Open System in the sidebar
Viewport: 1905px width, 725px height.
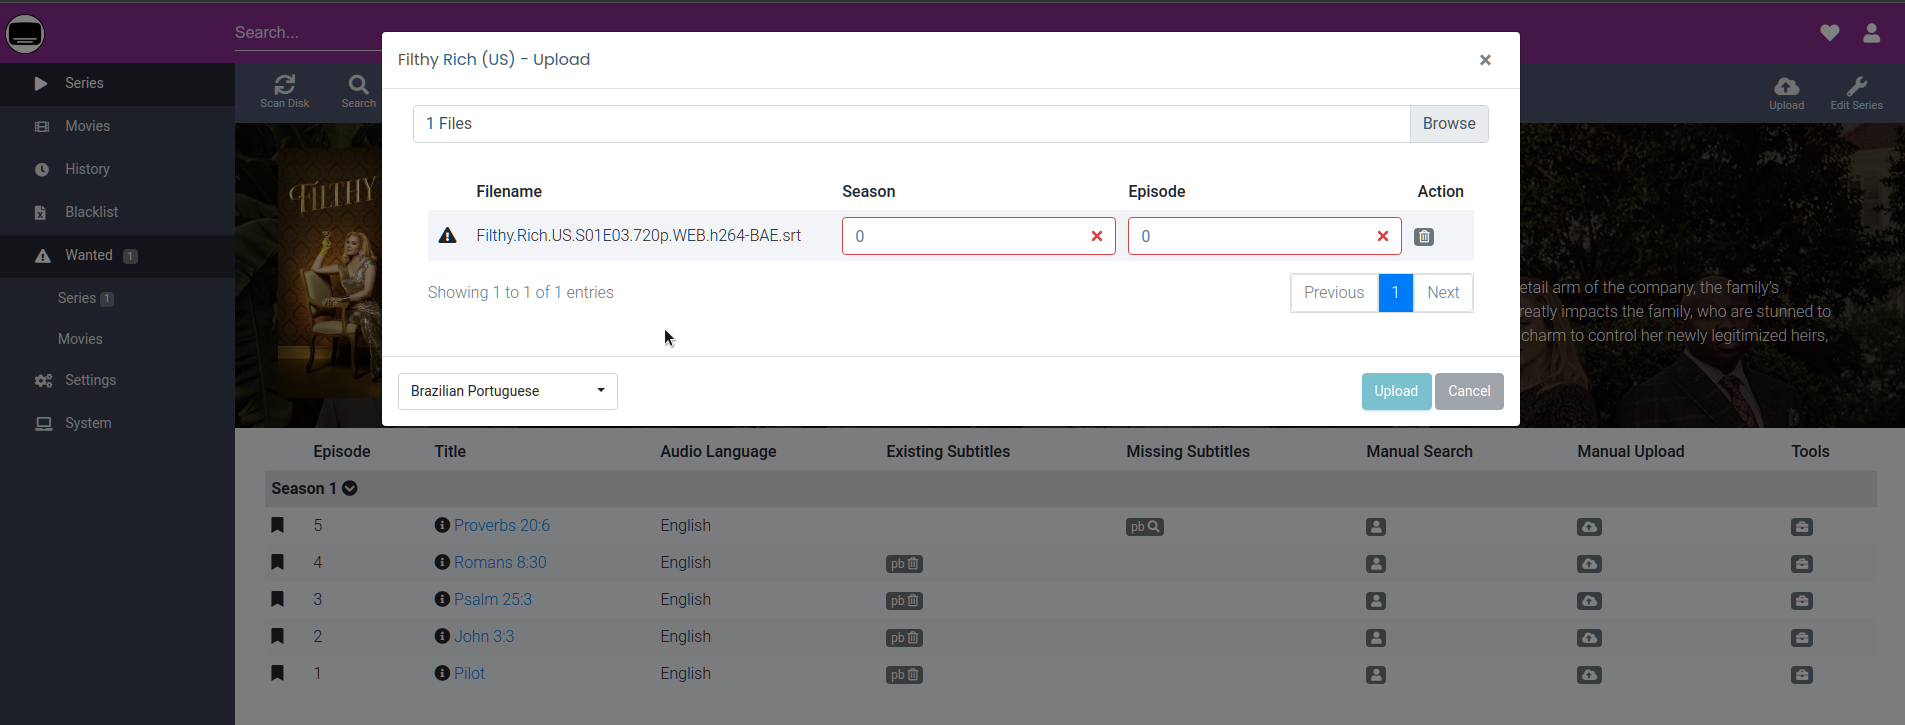[117, 424]
